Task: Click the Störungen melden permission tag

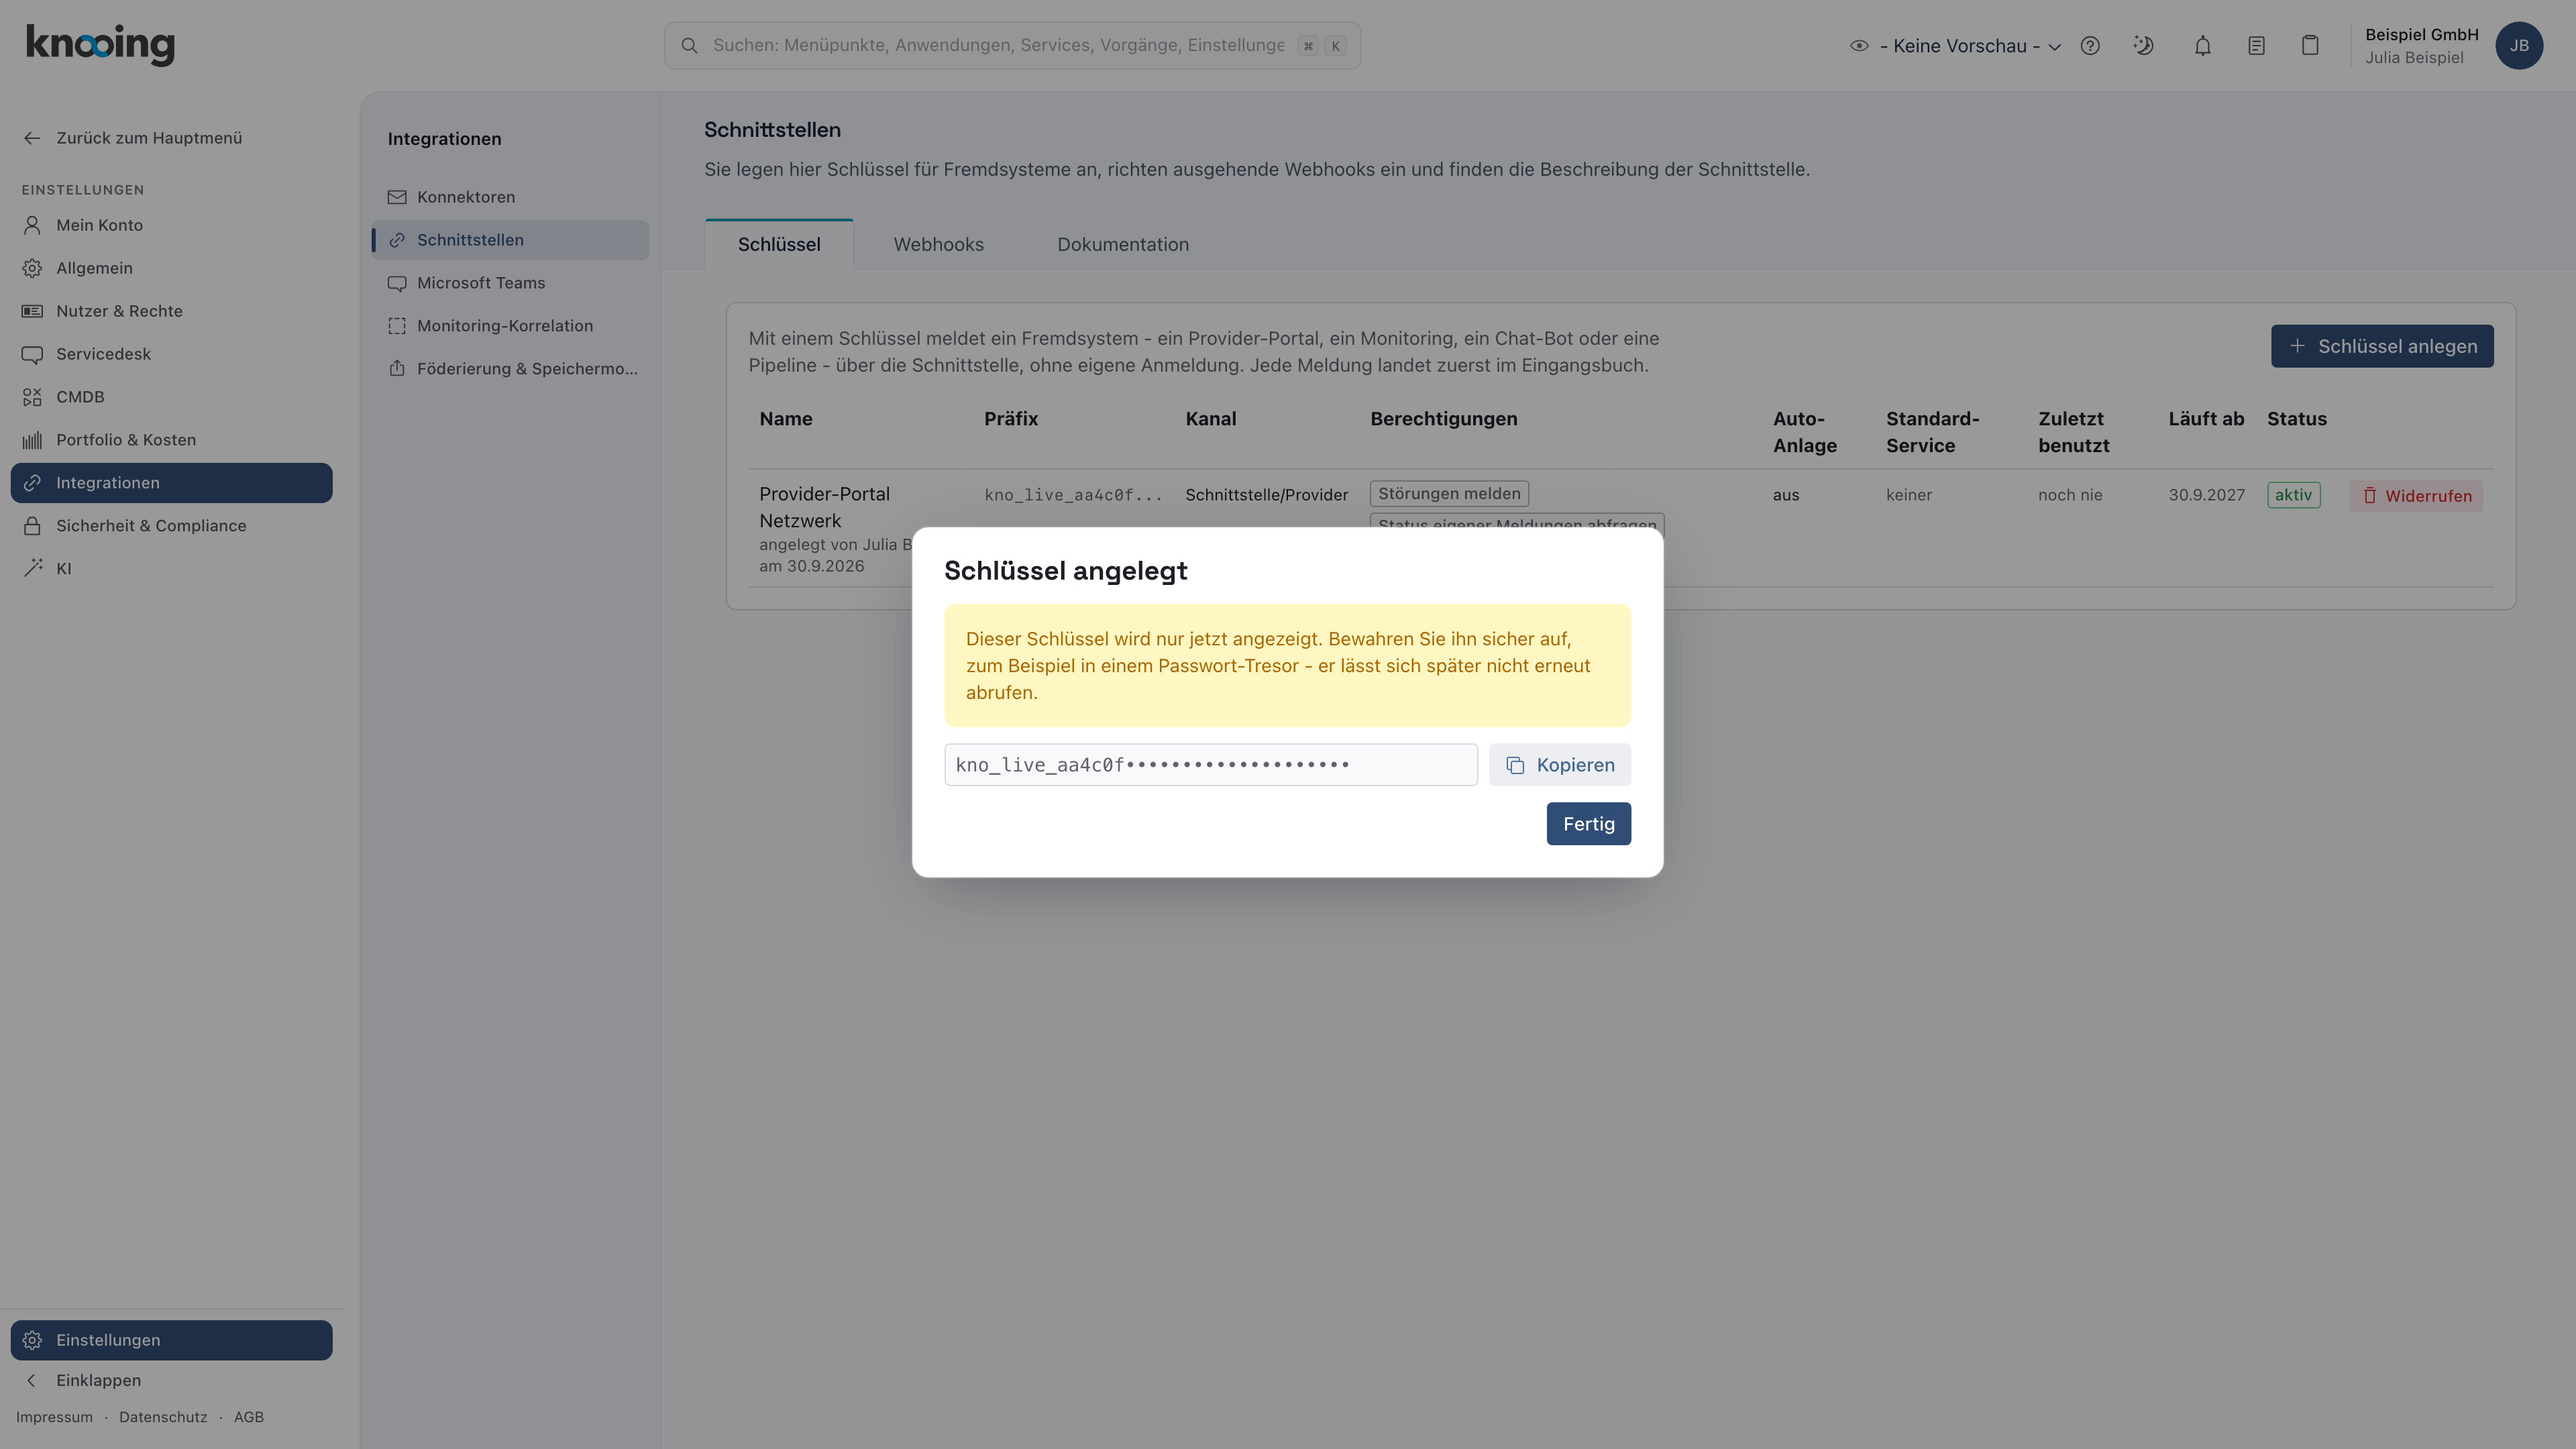Action: (x=1449, y=493)
